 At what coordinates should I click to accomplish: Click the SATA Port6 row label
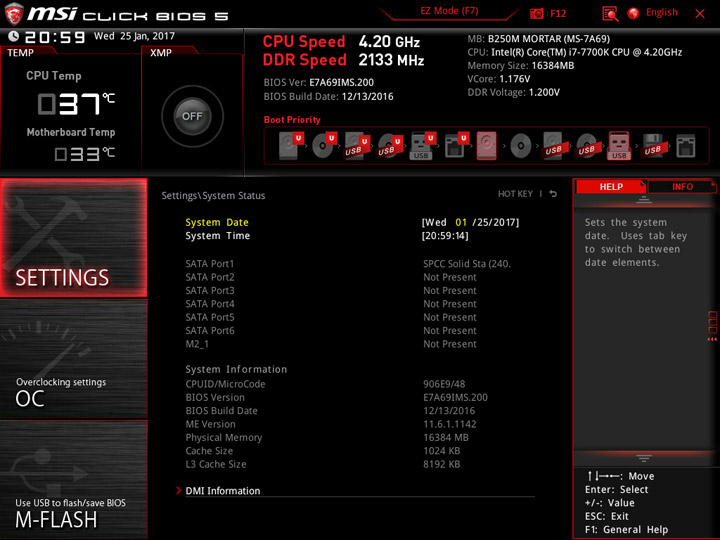(210, 331)
